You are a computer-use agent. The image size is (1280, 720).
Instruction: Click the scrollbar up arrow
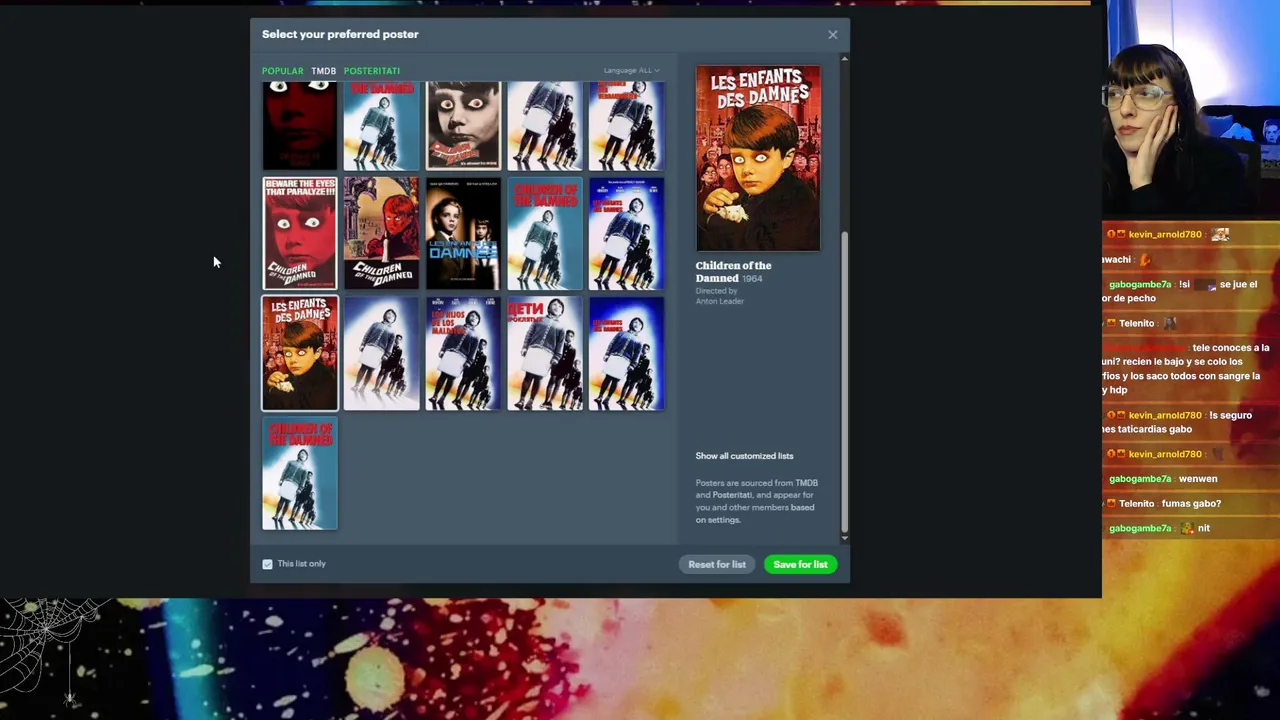coord(844,59)
